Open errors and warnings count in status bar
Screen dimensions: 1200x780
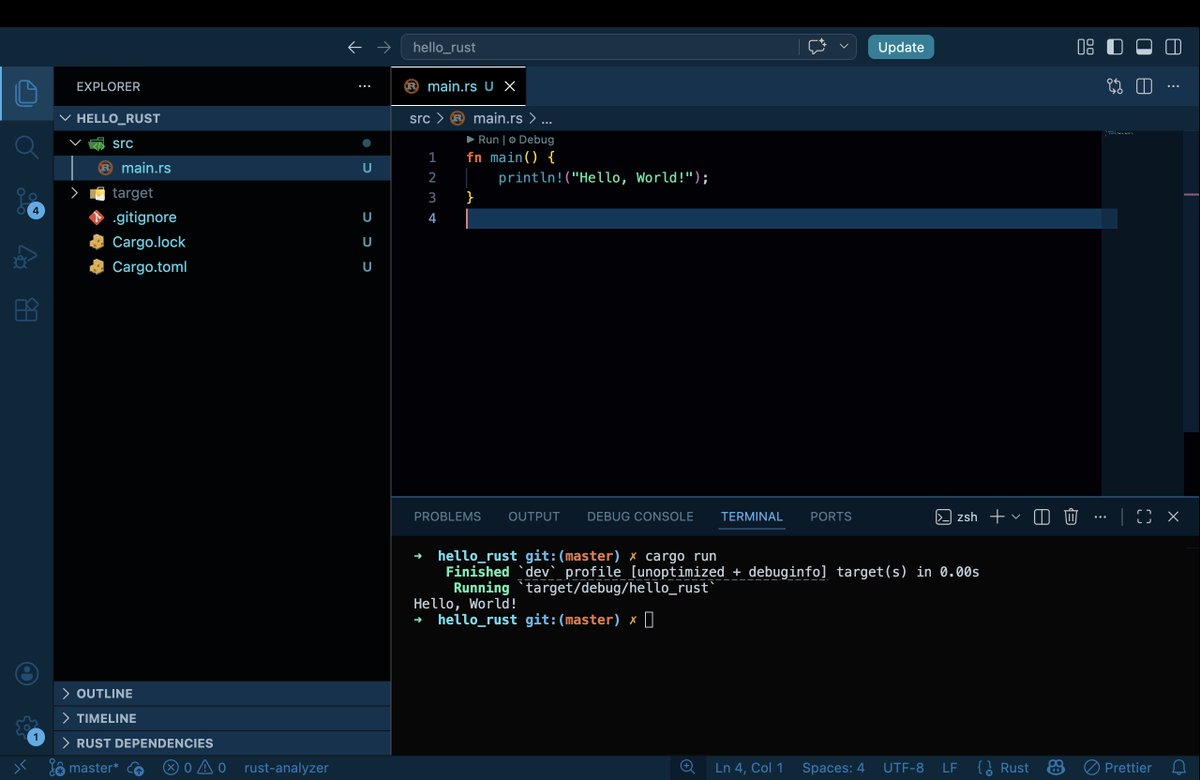coord(195,768)
